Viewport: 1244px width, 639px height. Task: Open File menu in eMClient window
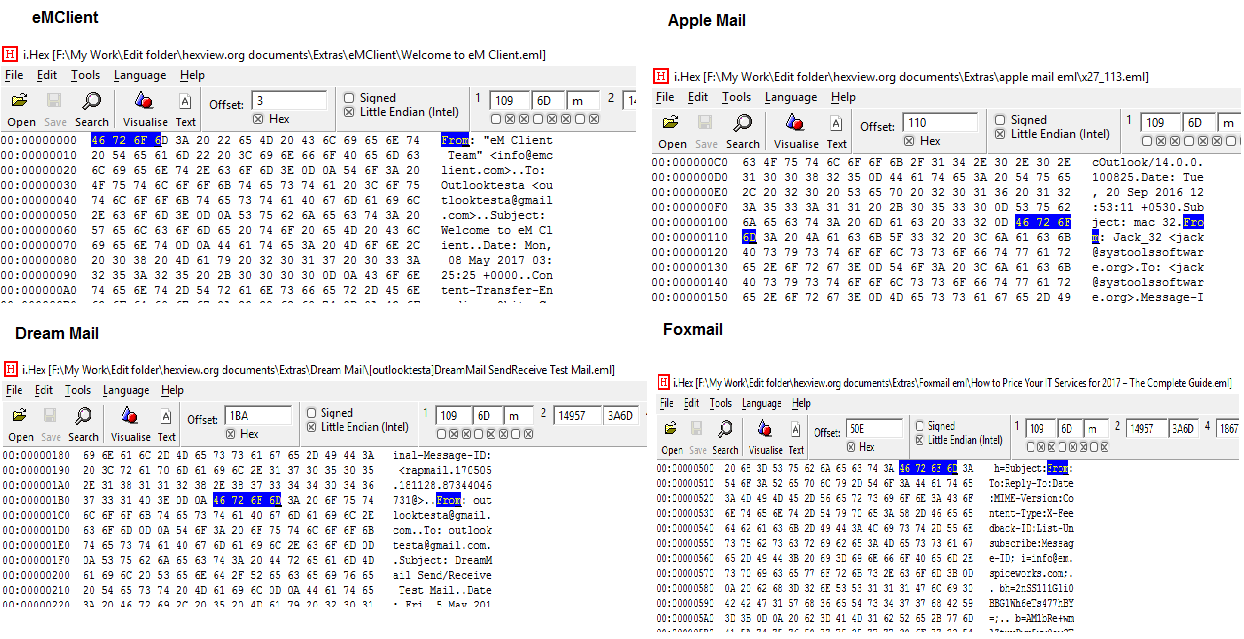click(x=14, y=75)
